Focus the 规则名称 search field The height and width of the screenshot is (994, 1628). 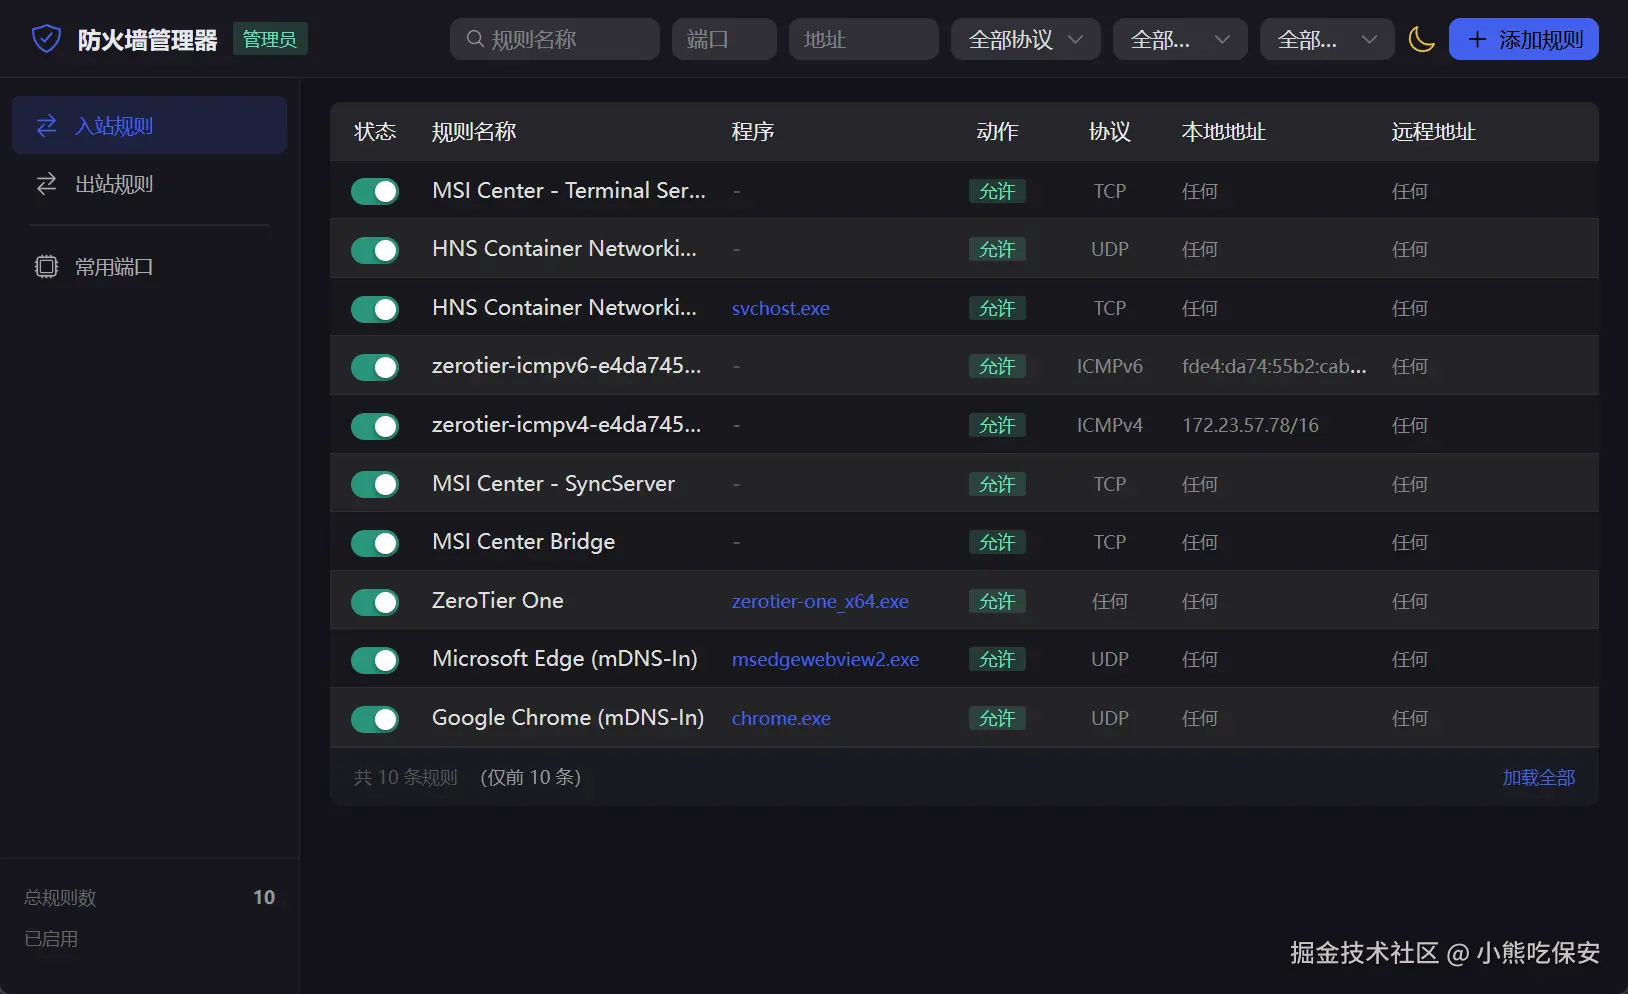pos(555,39)
